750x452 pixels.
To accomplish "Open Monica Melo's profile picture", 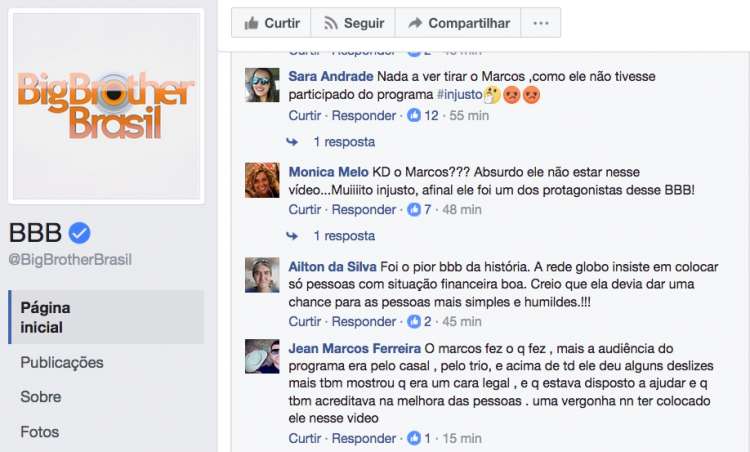I will point(262,180).
